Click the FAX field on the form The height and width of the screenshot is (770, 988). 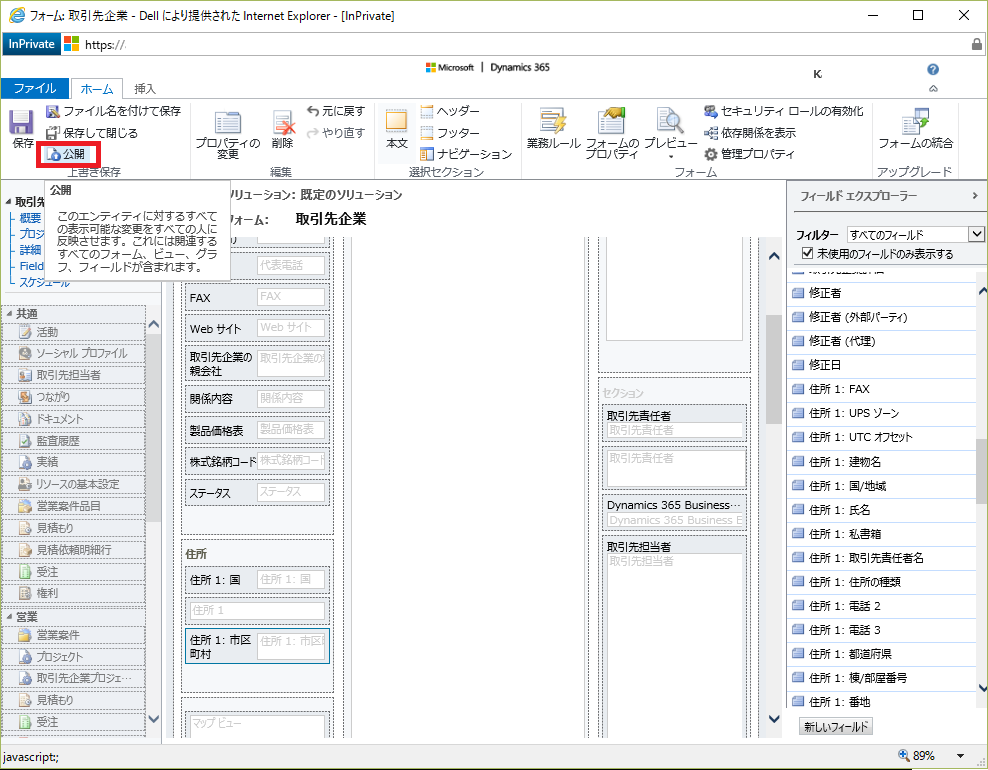257,297
